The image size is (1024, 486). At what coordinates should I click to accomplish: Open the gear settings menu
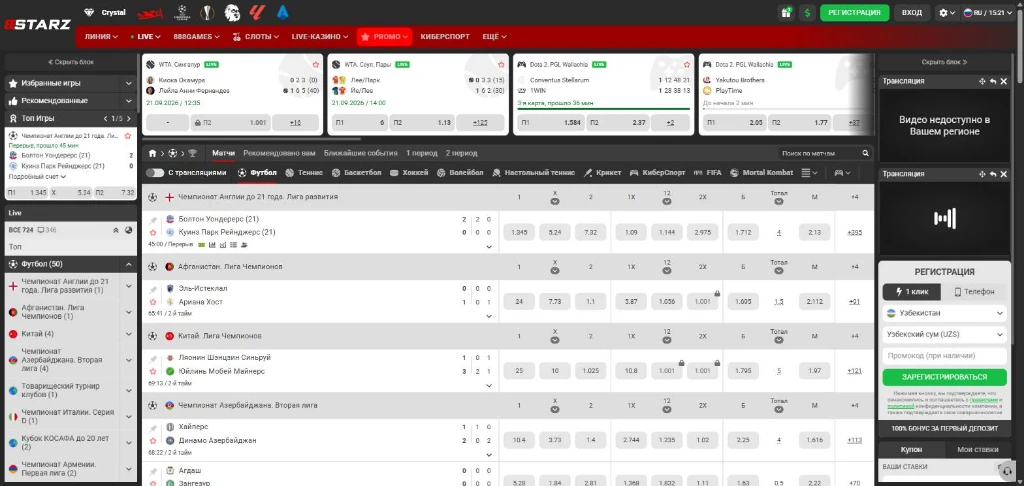pos(946,12)
